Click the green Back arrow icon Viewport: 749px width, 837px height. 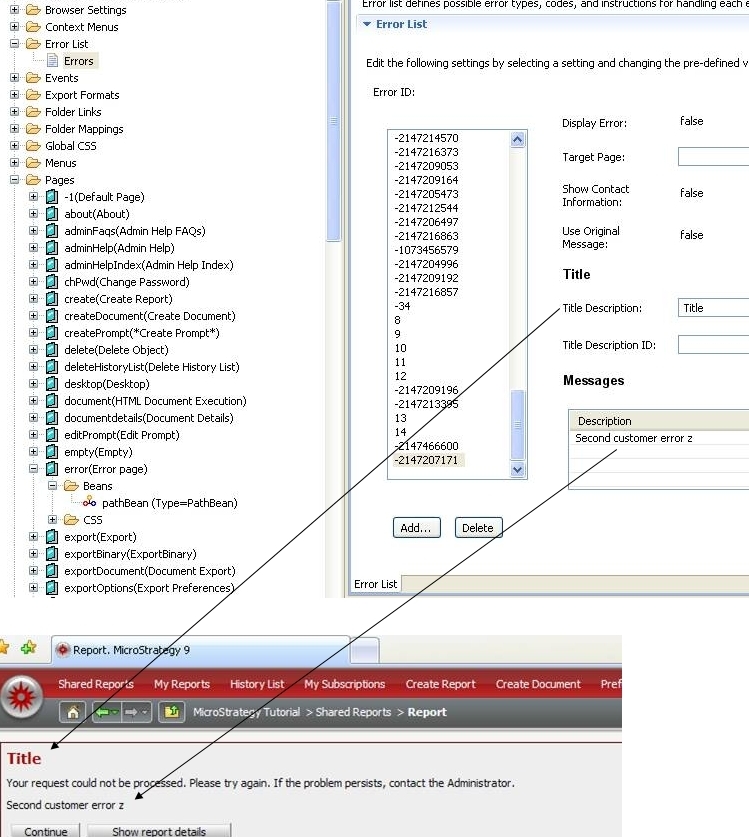pyautogui.click(x=104, y=712)
